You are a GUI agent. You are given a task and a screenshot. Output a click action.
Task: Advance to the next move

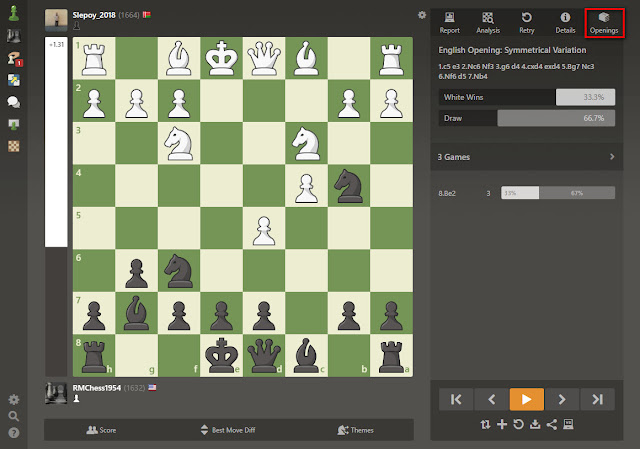pyautogui.click(x=562, y=399)
